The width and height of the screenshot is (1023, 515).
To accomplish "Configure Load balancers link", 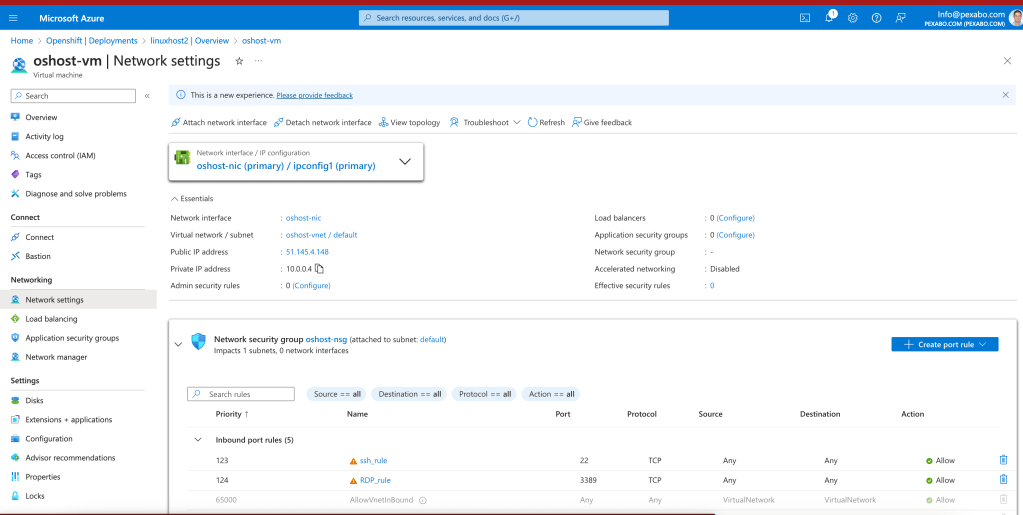I will pyautogui.click(x=735, y=218).
